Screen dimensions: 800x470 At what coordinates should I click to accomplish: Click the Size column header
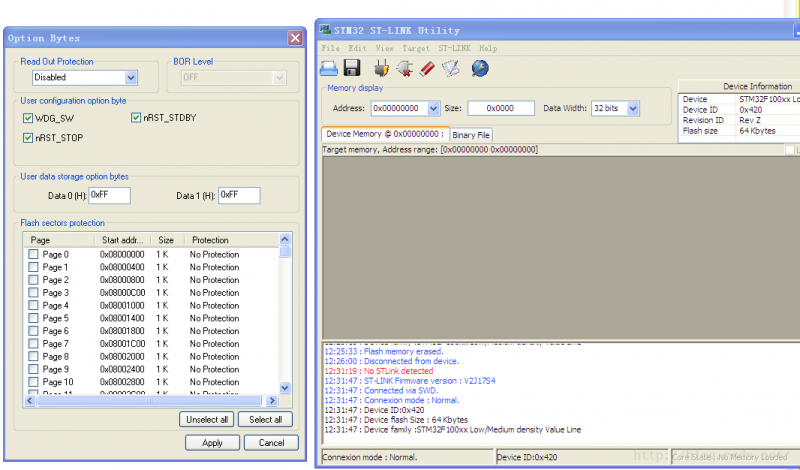pos(167,240)
